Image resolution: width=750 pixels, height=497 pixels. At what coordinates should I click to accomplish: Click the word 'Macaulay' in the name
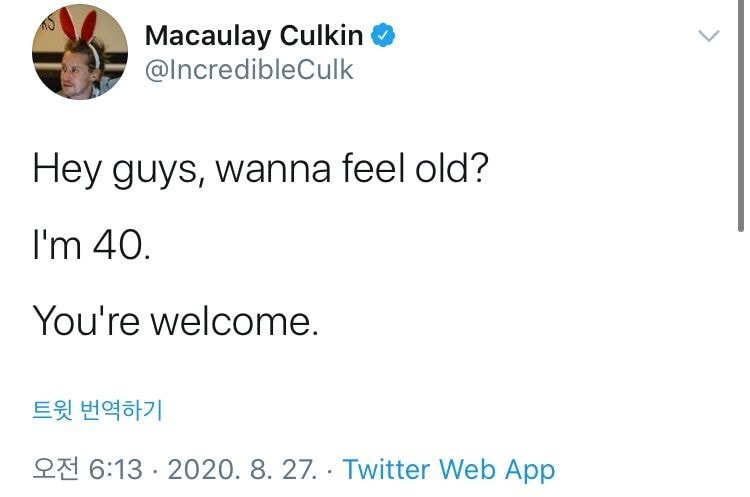[205, 36]
